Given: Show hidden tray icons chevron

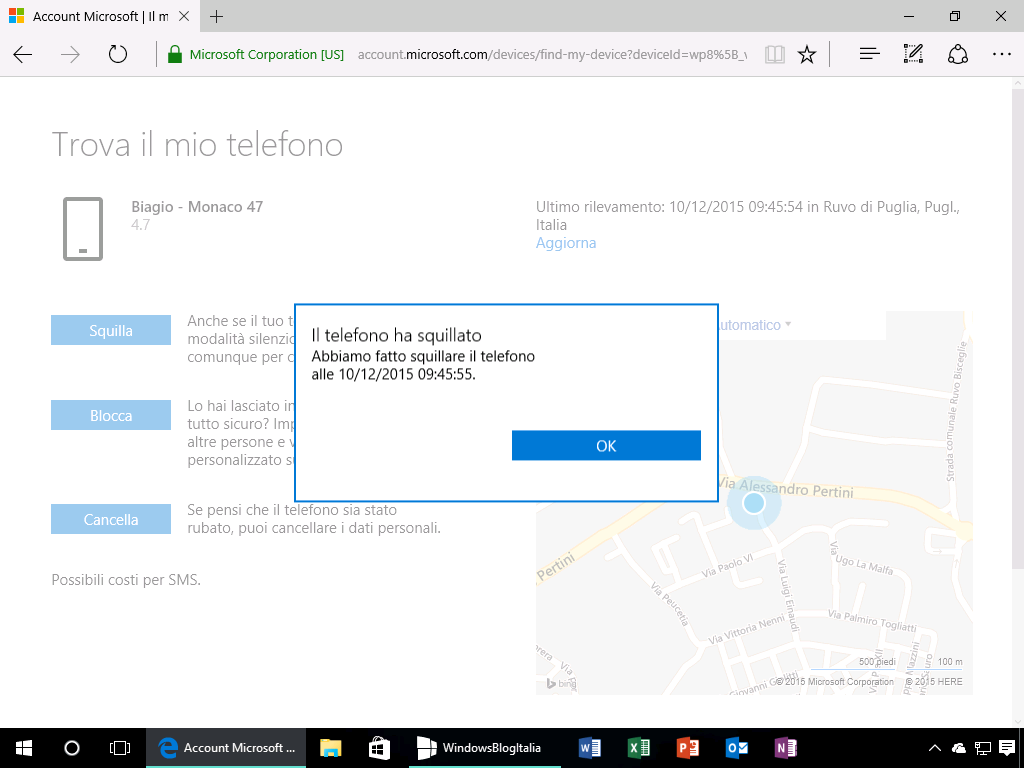Looking at the screenshot, I should pyautogui.click(x=935, y=748).
